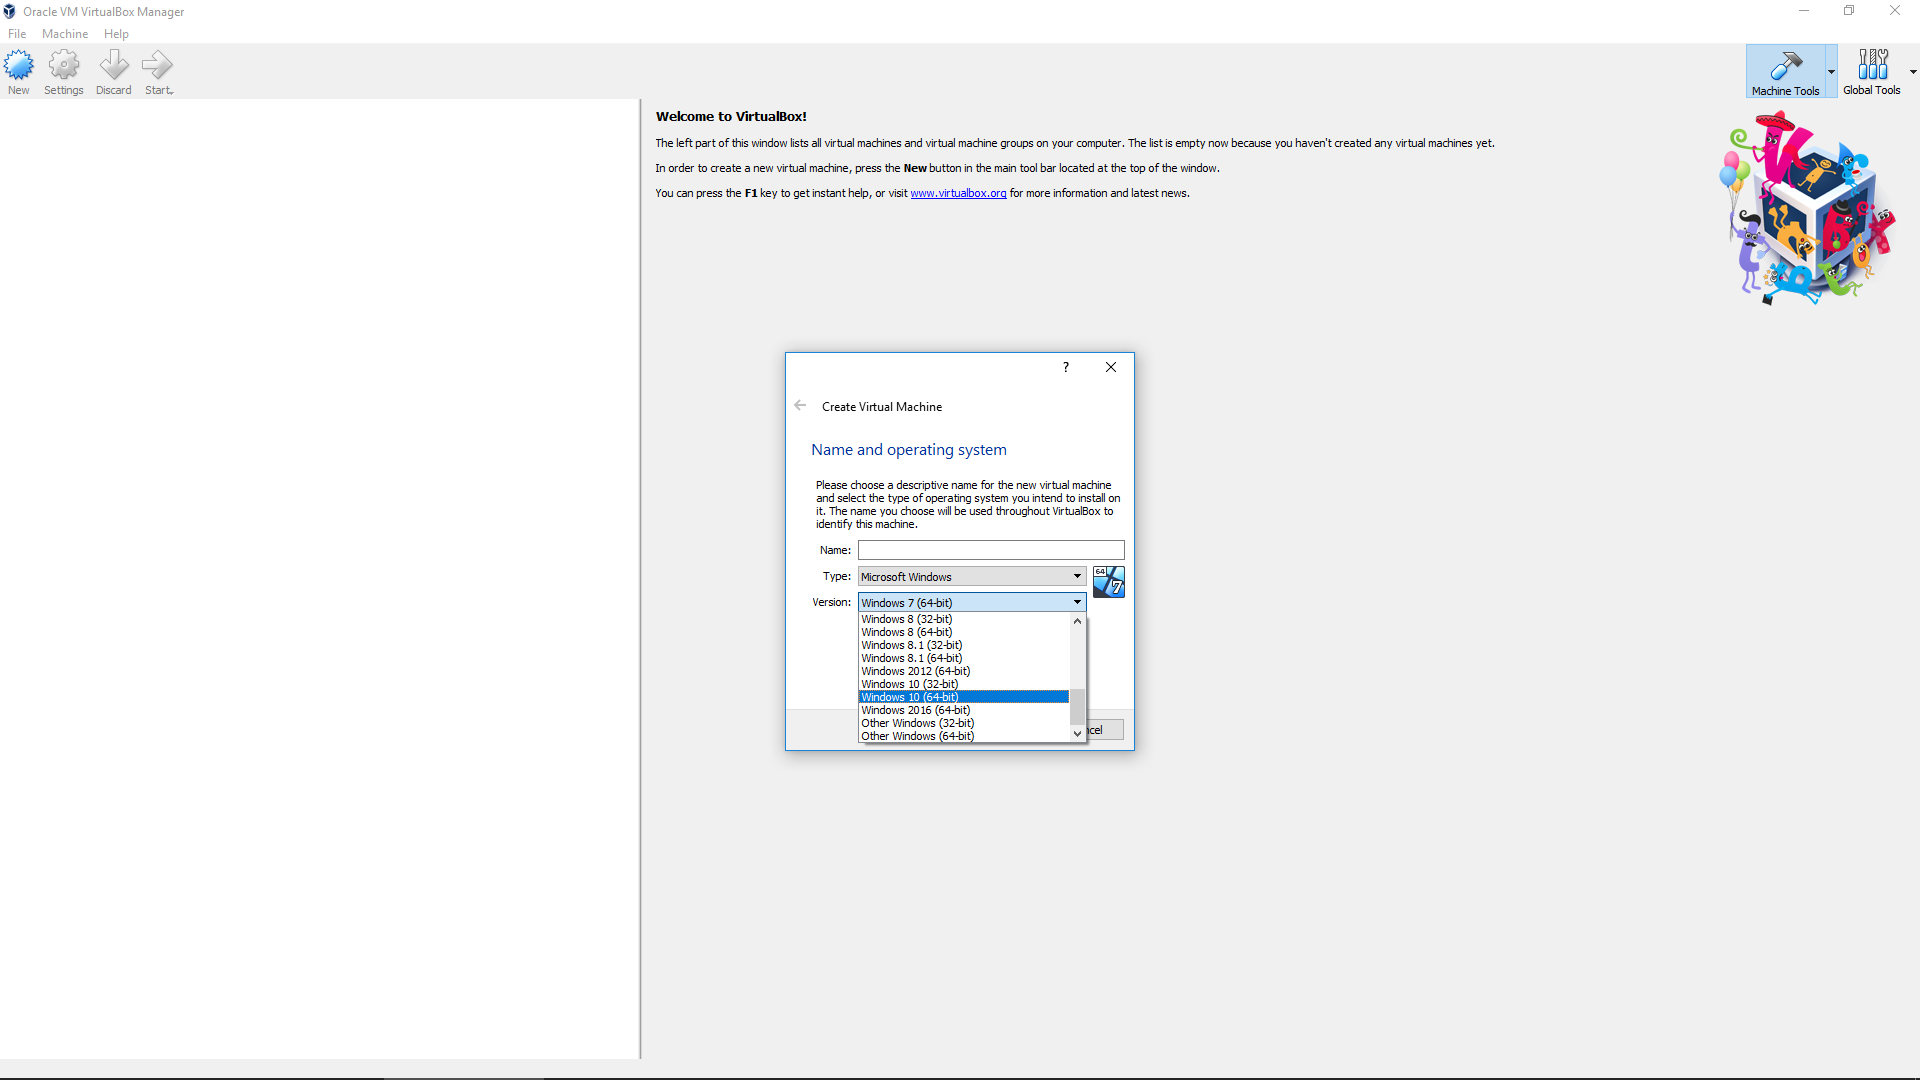The image size is (1920, 1080).
Task: Open machine Settings gear icon
Action: pyautogui.click(x=64, y=66)
